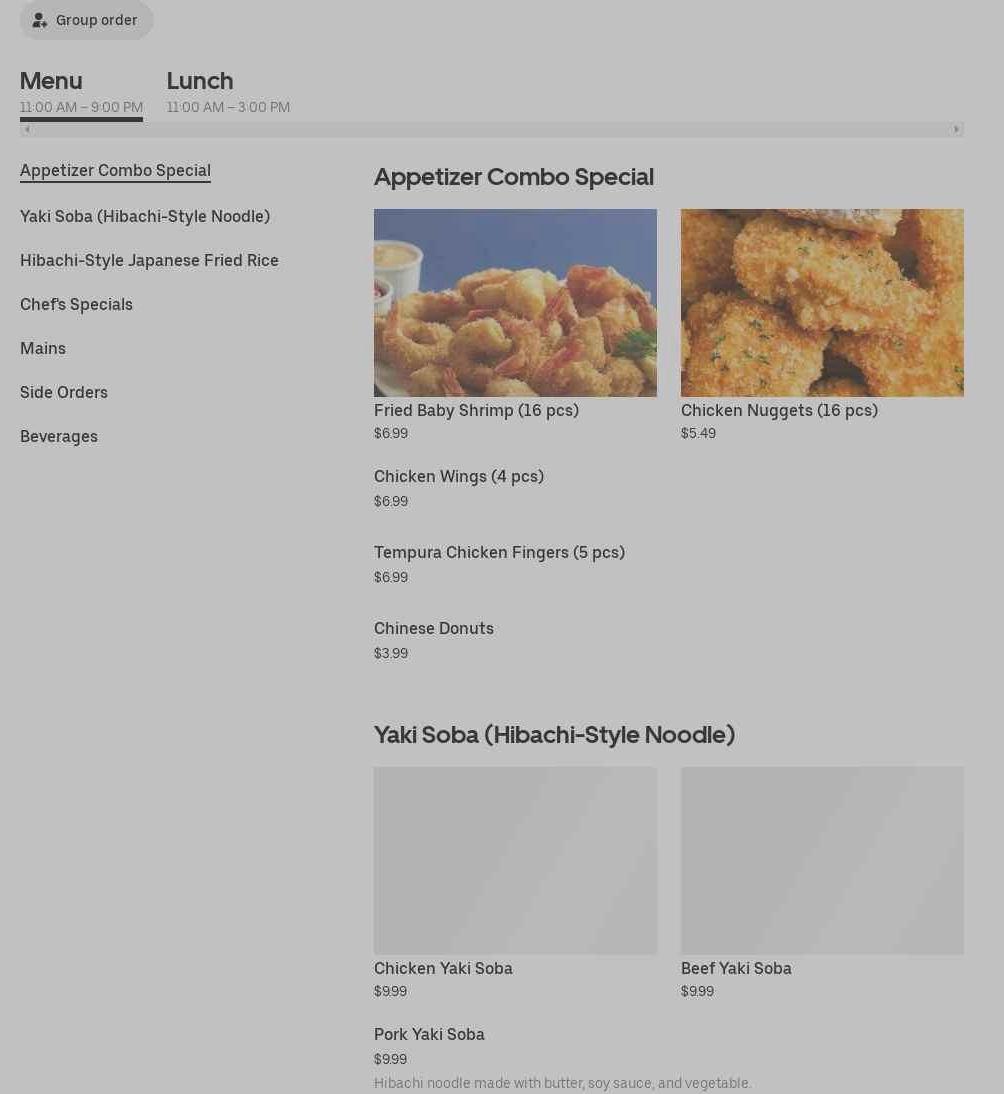Viewport: 1004px width, 1094px height.
Task: Click the horizontal tab scrollbar track
Action: click(x=492, y=129)
